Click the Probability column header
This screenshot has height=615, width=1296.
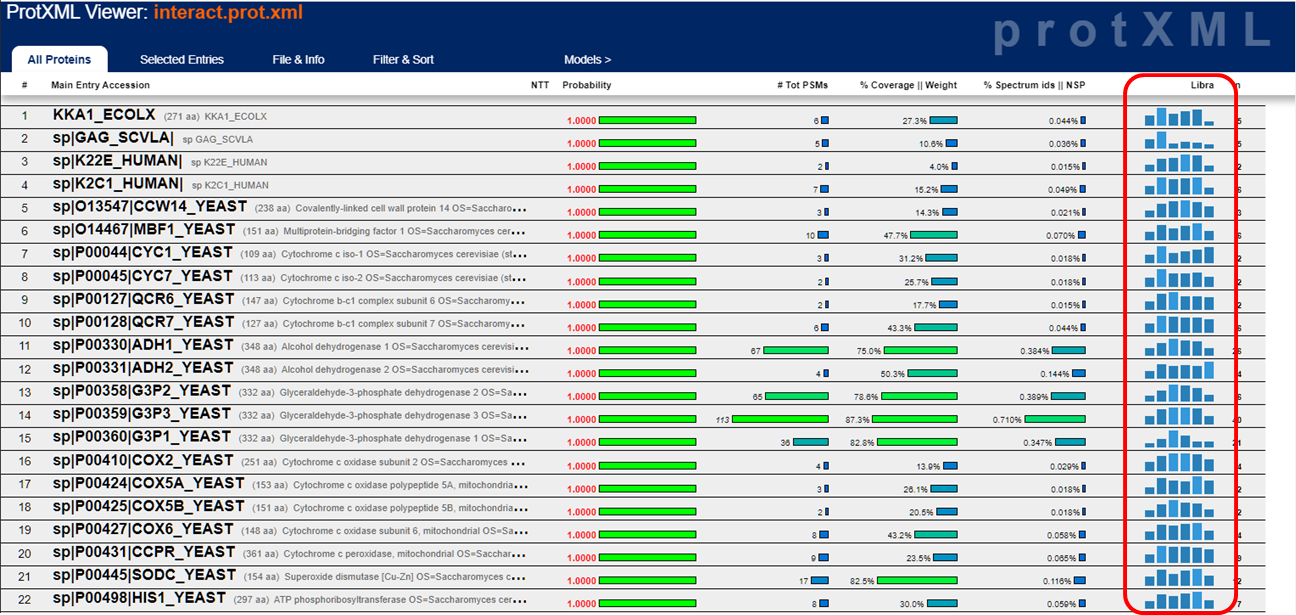pos(587,85)
